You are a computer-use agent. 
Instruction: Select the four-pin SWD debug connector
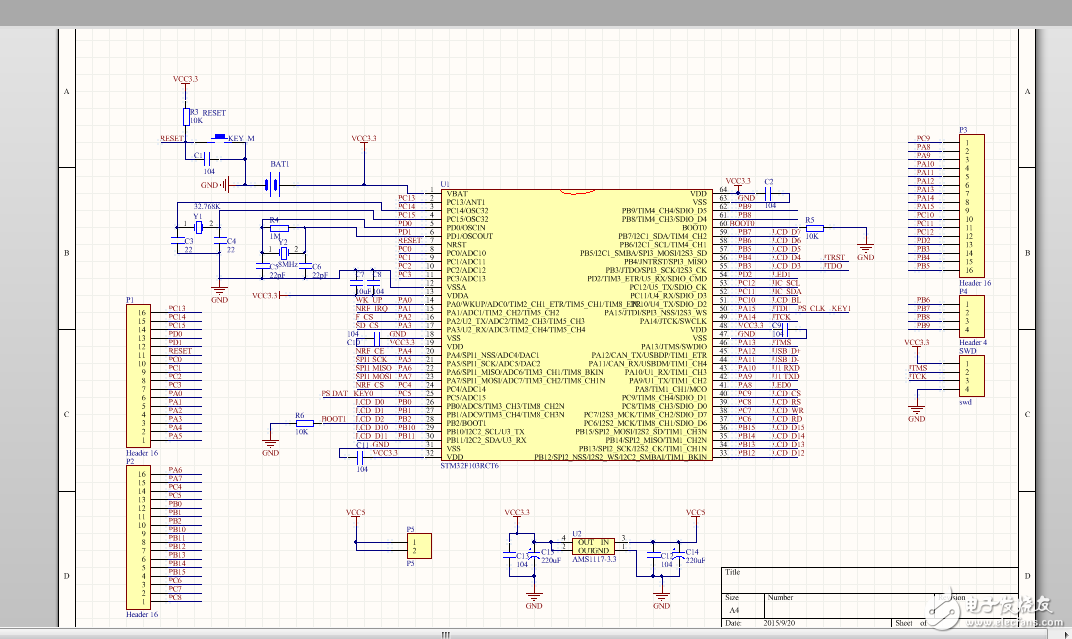pyautogui.click(x=970, y=376)
